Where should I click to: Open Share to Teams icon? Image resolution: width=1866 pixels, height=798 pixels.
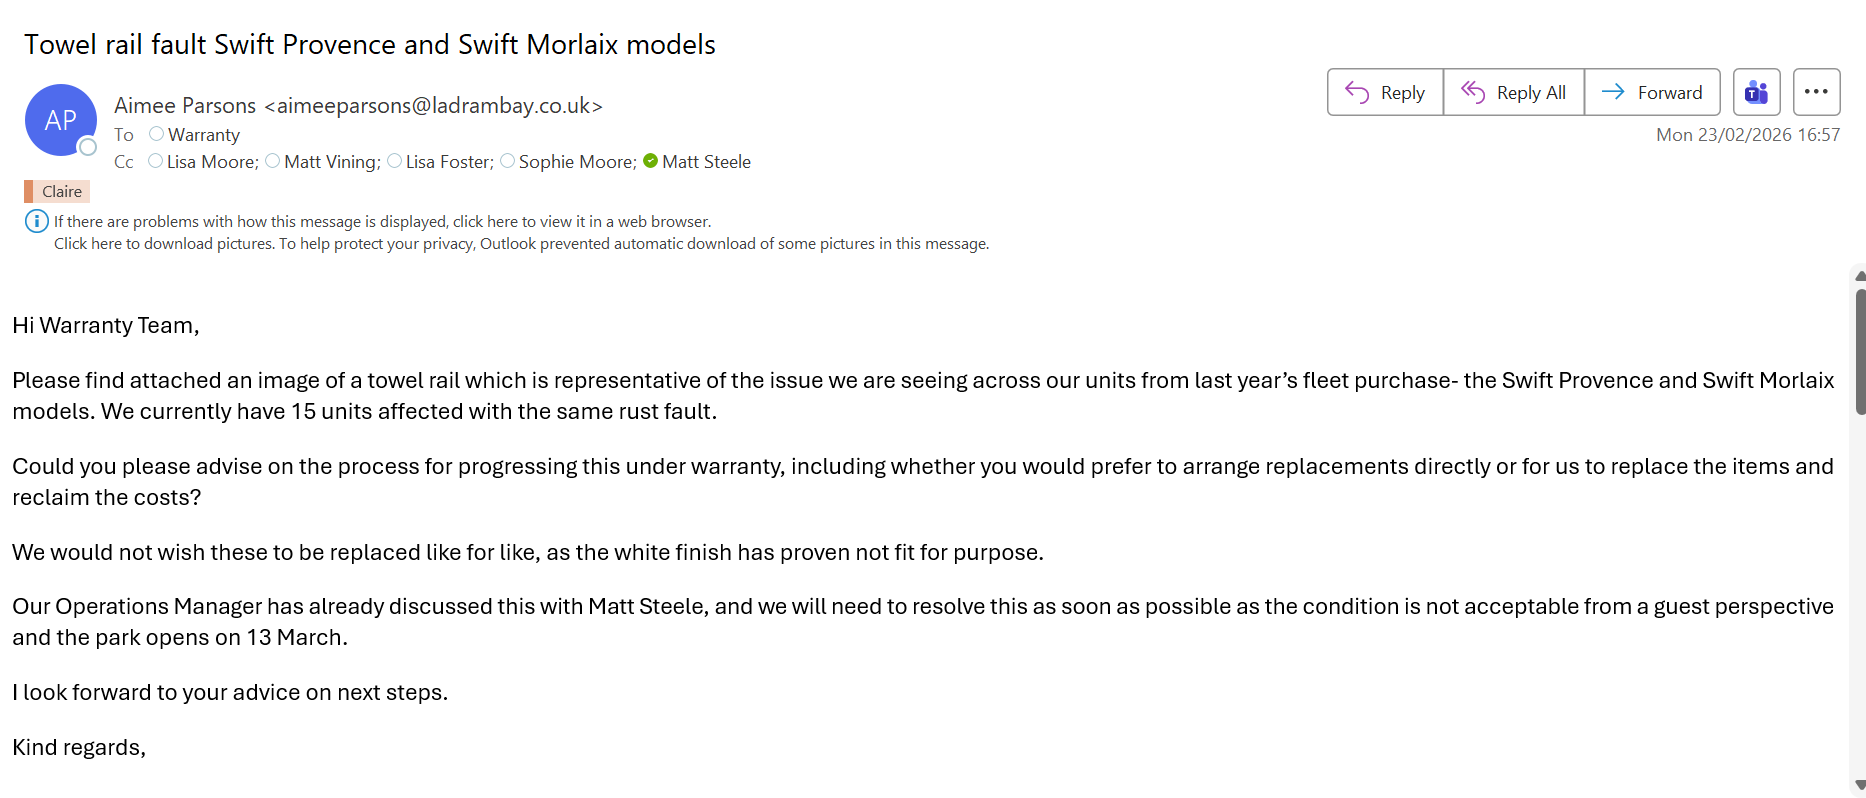[x=1756, y=92]
